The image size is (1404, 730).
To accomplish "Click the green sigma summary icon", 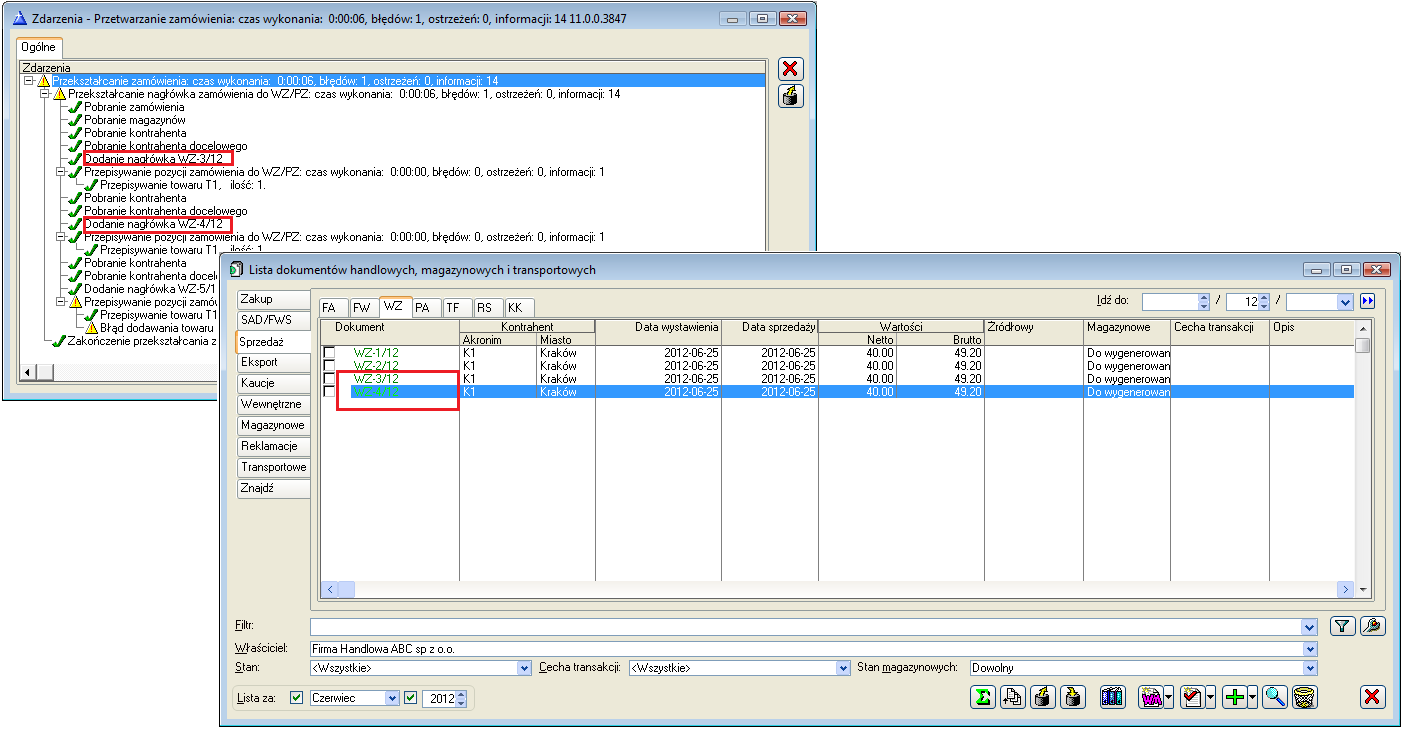I will (984, 697).
